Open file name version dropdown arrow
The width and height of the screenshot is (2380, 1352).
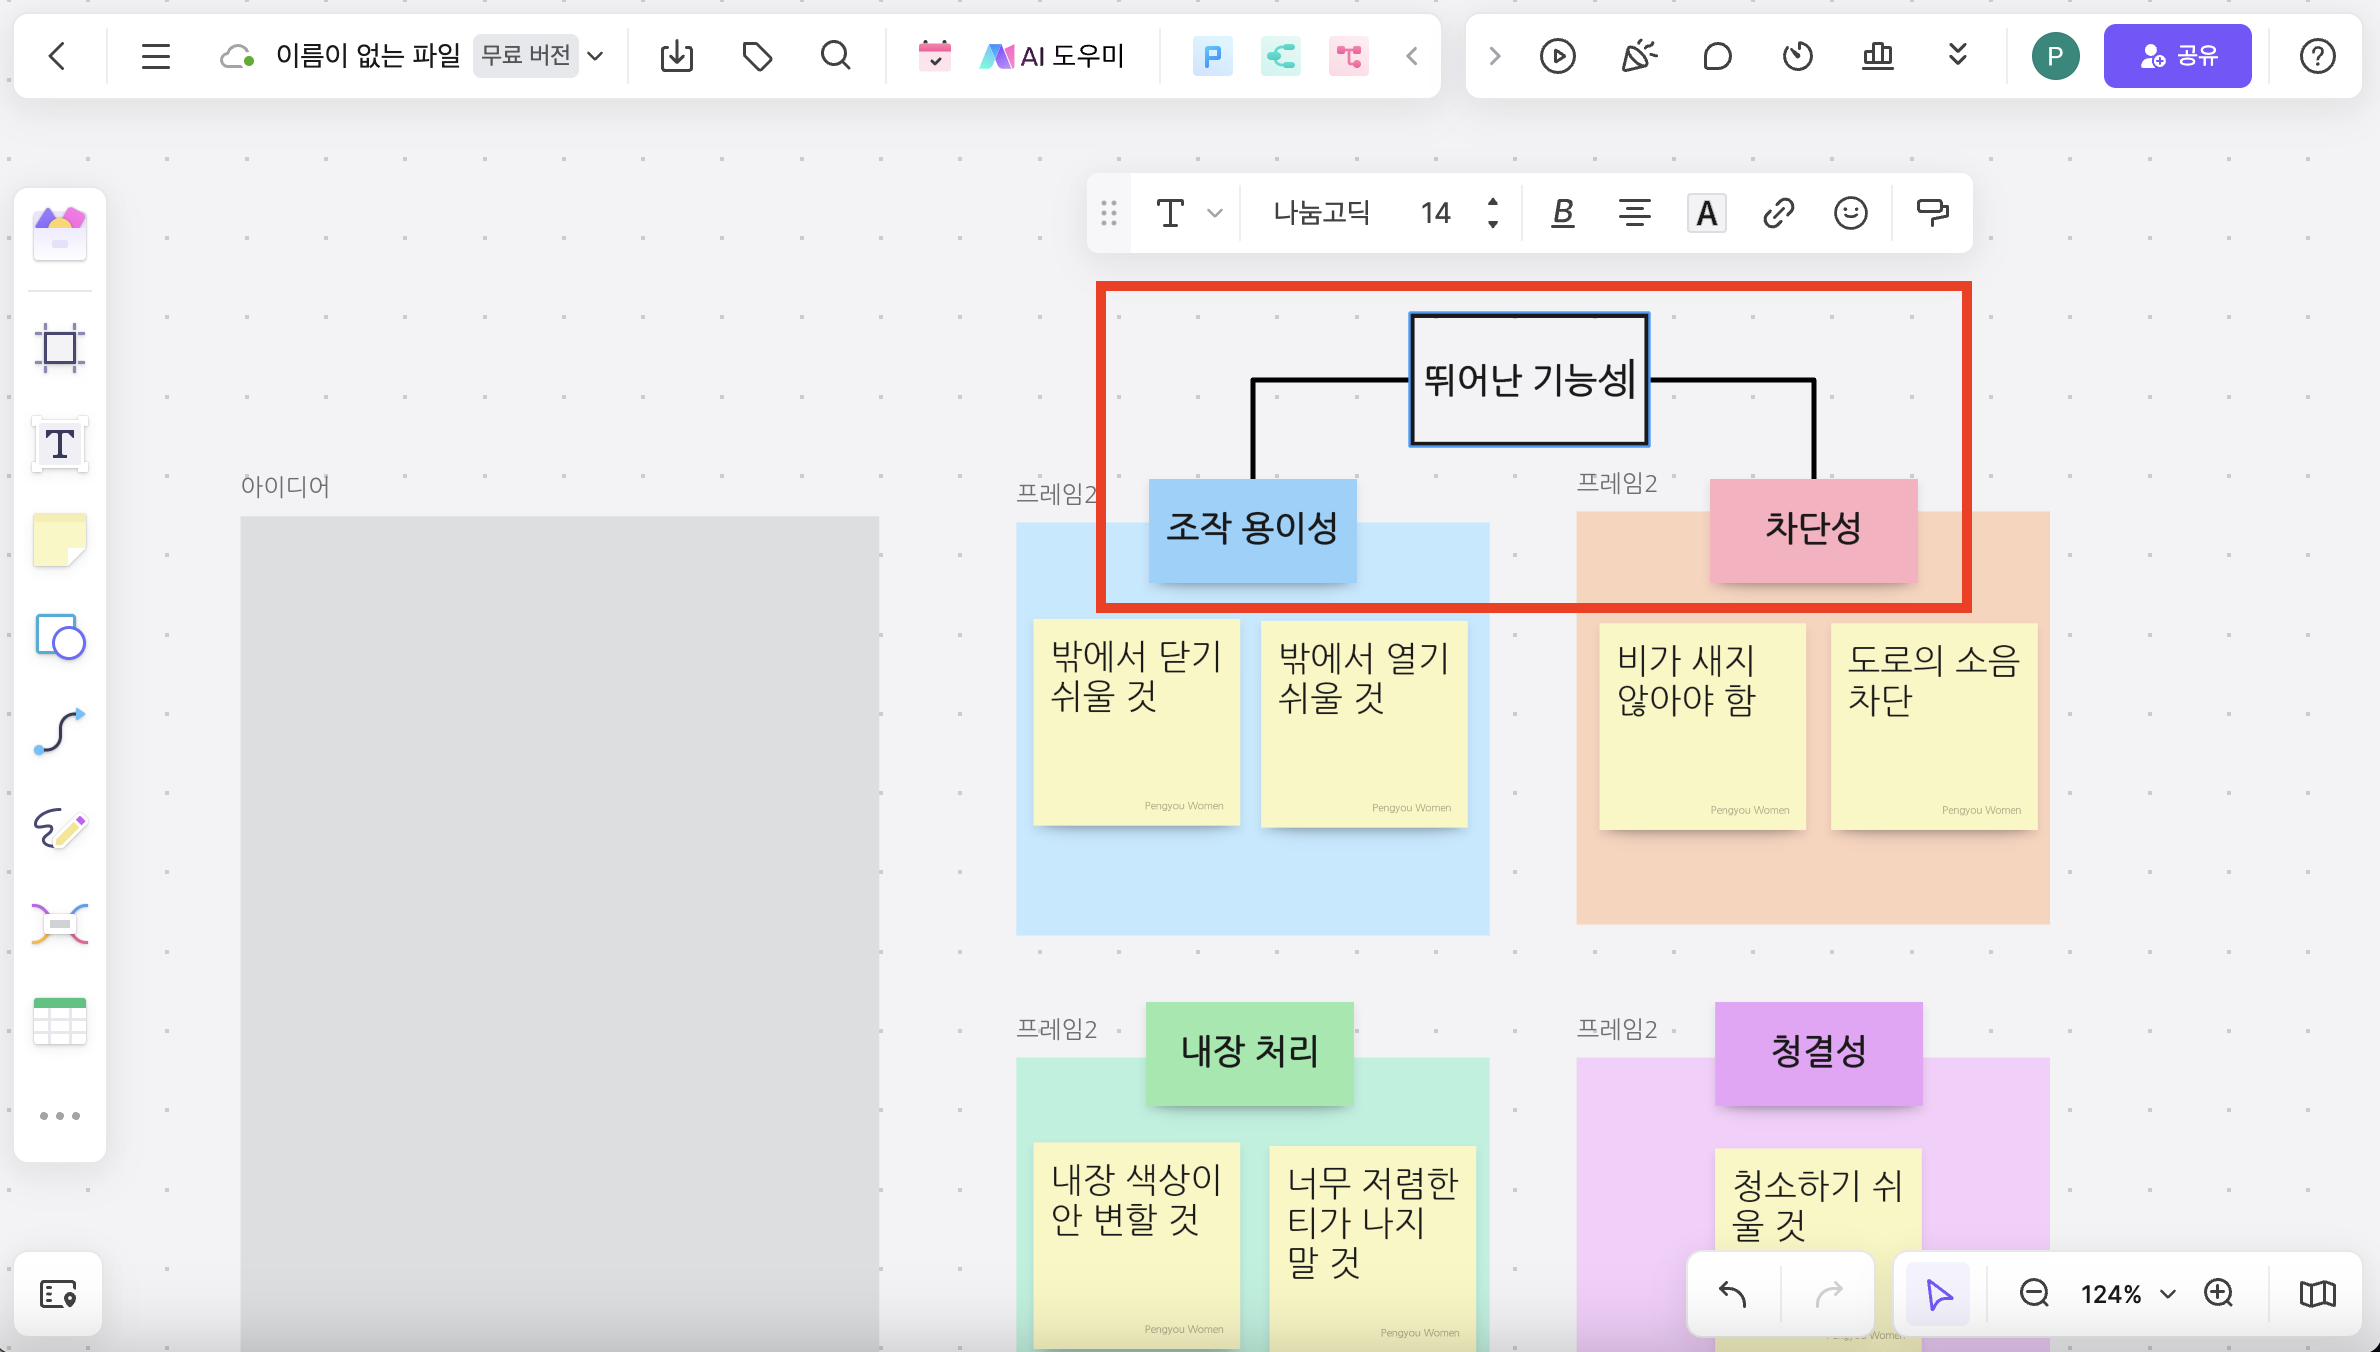pos(596,56)
